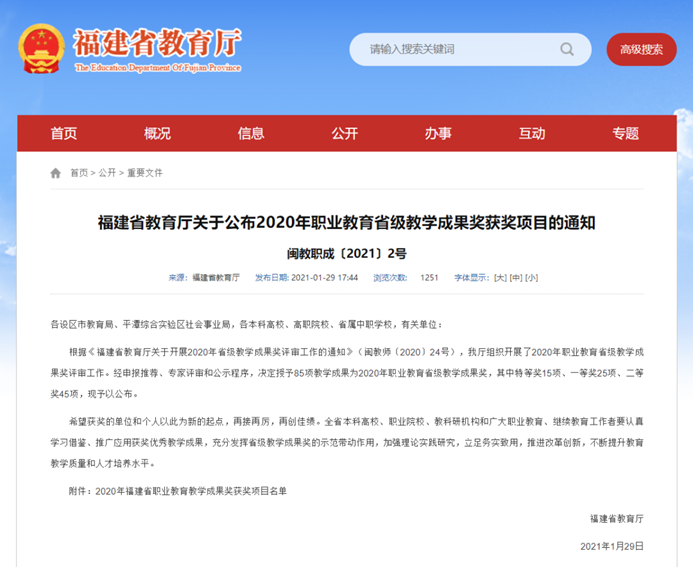Click the magnifier search icon

[566, 49]
